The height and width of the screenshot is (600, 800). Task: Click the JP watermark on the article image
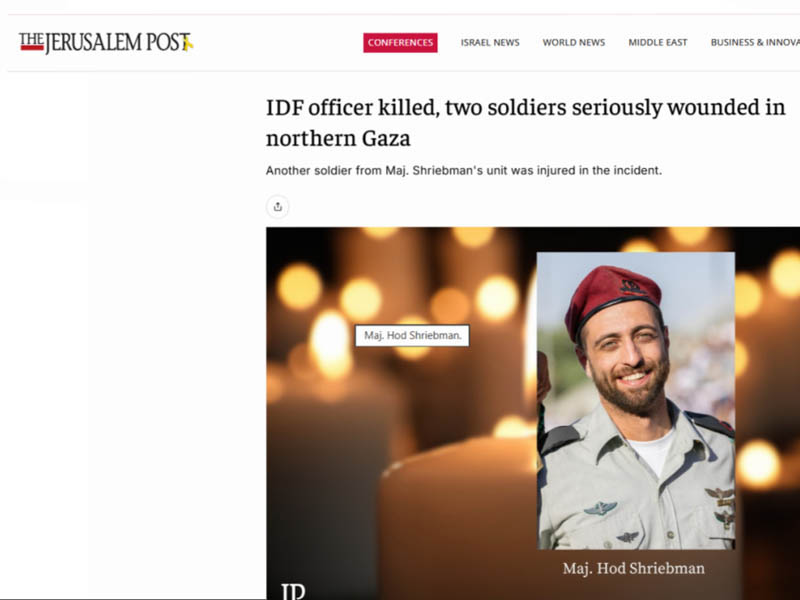[293, 591]
